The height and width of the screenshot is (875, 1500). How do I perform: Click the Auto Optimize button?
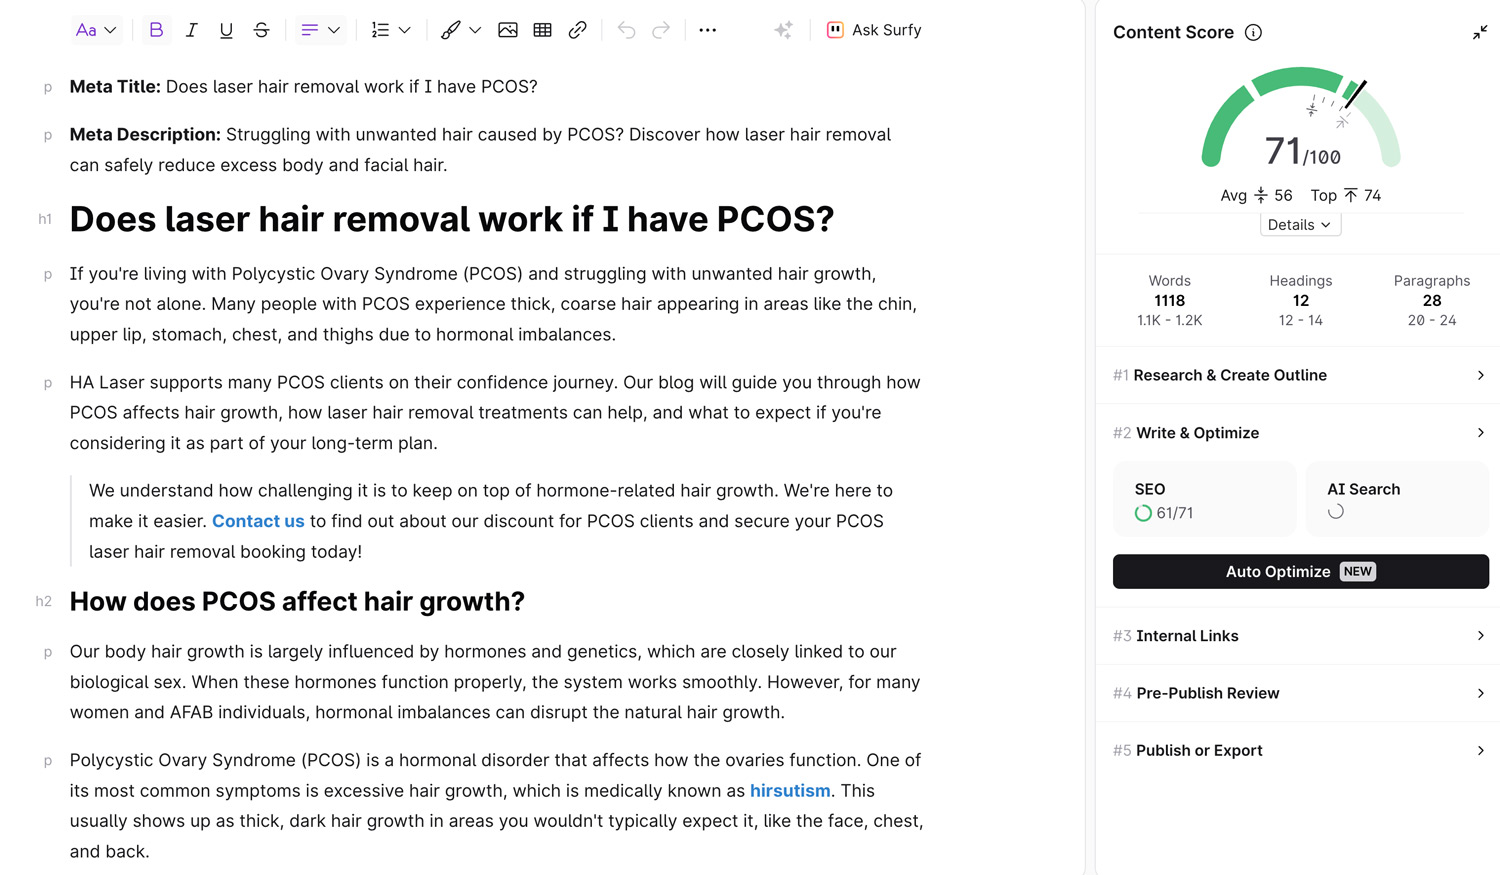pos(1301,572)
